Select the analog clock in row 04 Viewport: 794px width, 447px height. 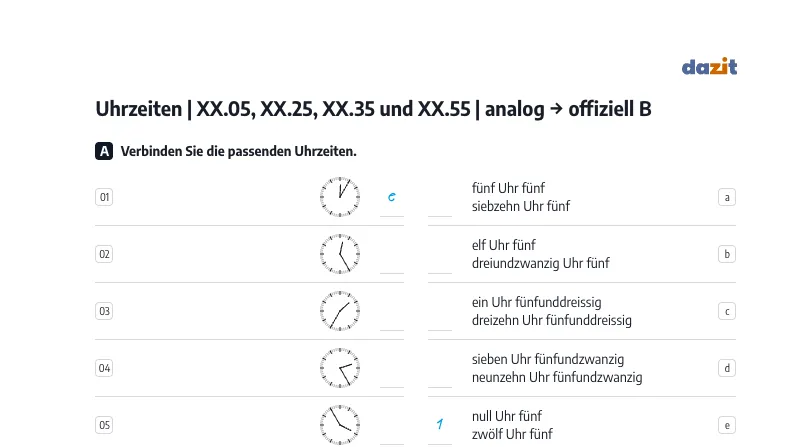340,368
